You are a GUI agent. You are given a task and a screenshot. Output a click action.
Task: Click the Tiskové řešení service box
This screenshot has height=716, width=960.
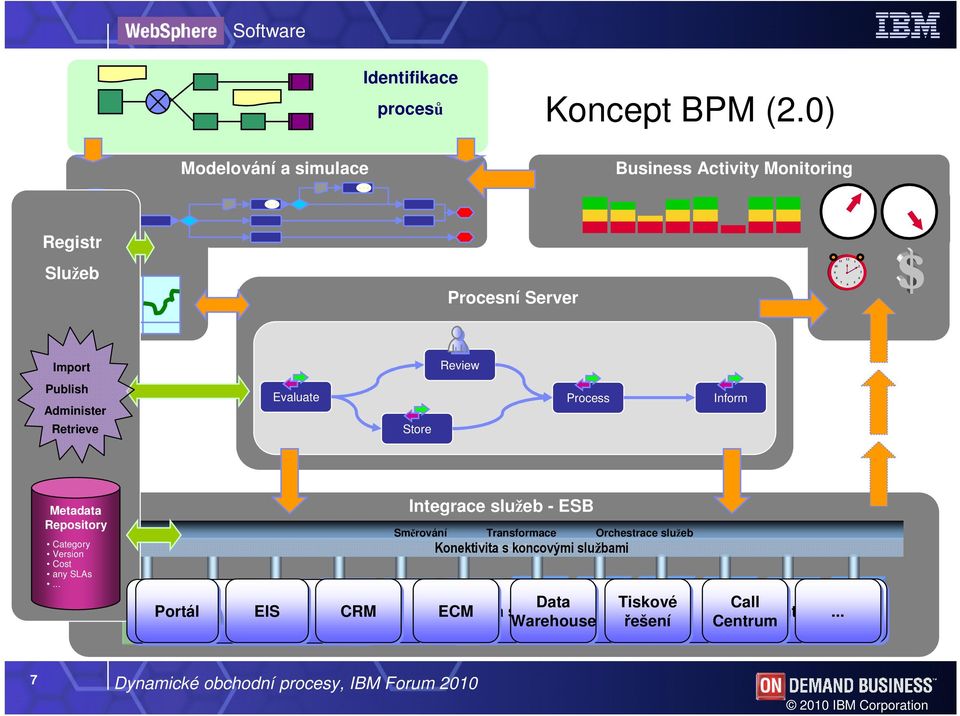pyautogui.click(x=647, y=611)
